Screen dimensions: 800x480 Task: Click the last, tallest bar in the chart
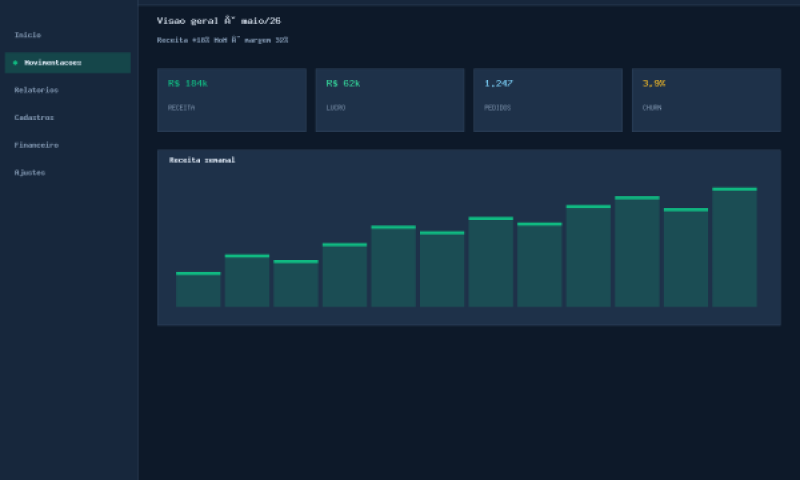[734, 247]
